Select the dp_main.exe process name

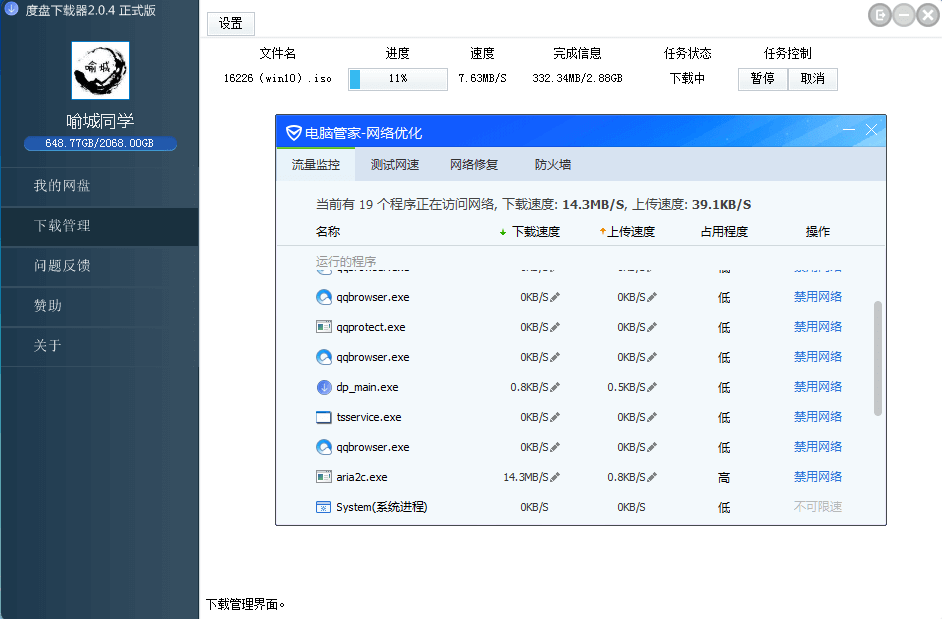tap(367, 387)
